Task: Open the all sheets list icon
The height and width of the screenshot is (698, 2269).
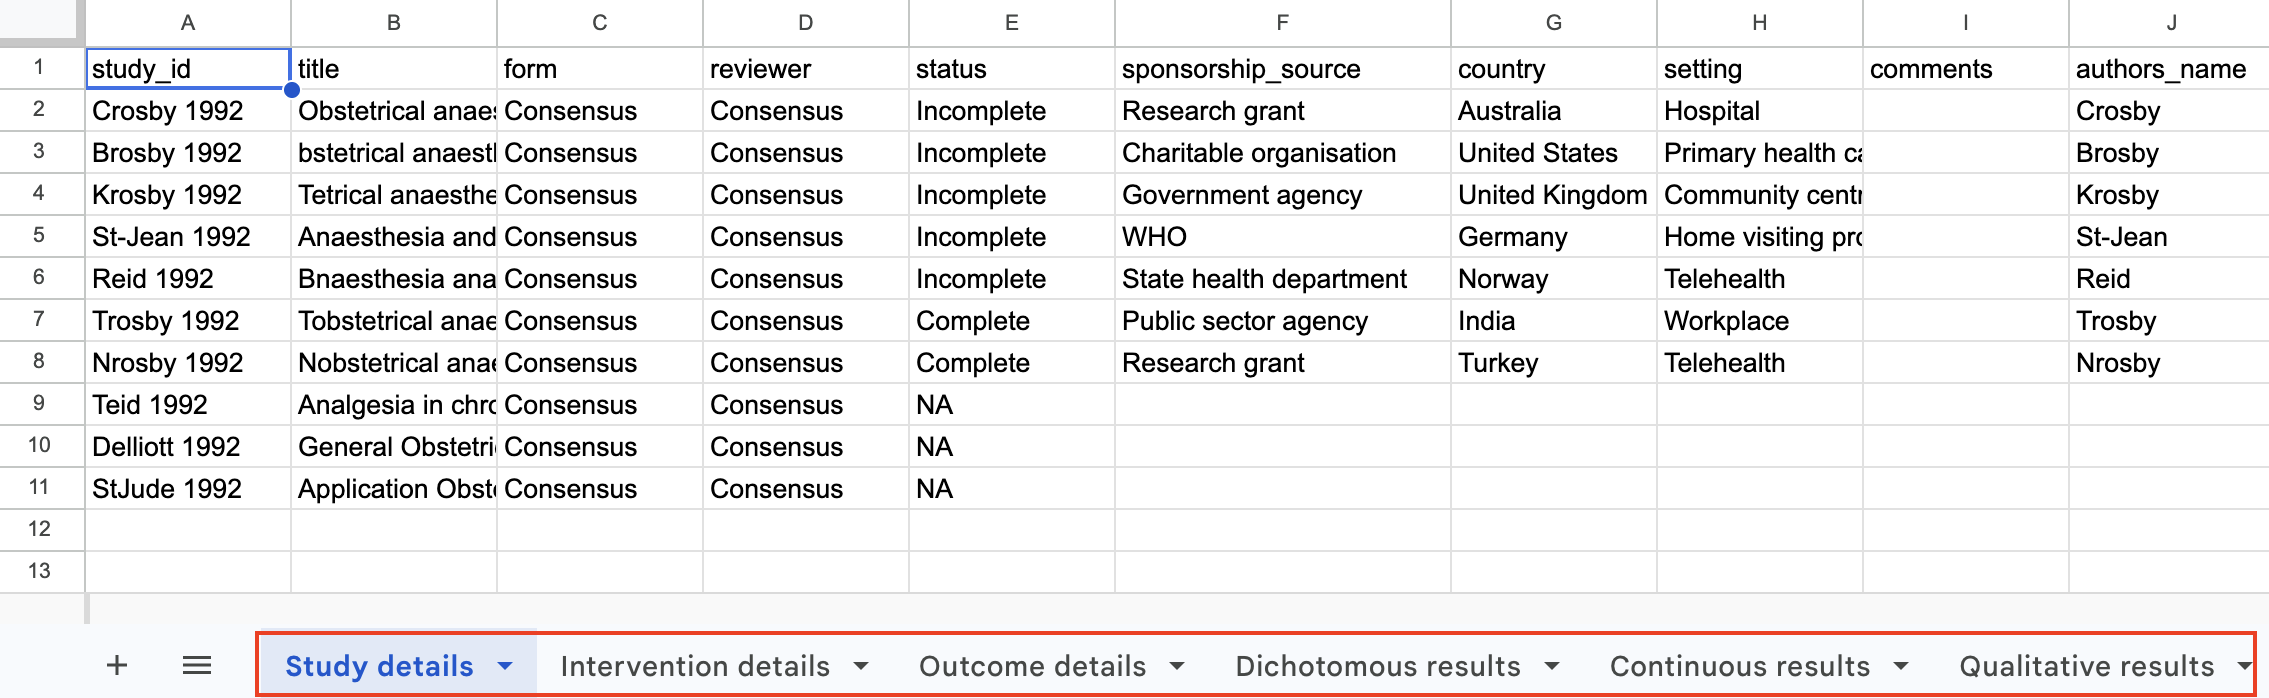Action: [x=197, y=666]
